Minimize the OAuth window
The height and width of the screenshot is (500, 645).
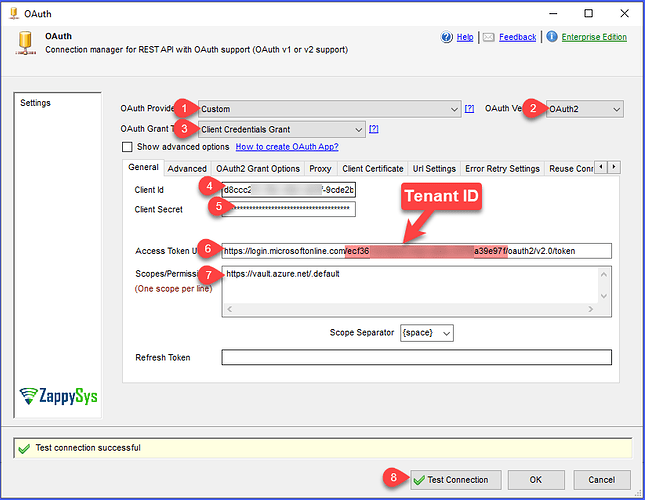click(x=553, y=14)
